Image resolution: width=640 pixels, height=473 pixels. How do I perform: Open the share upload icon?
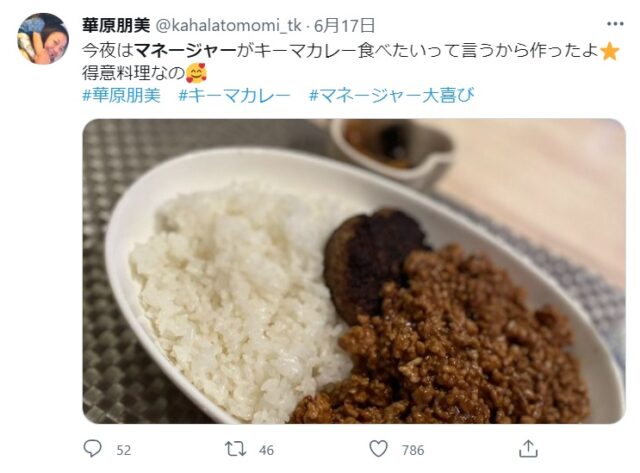coord(528,449)
